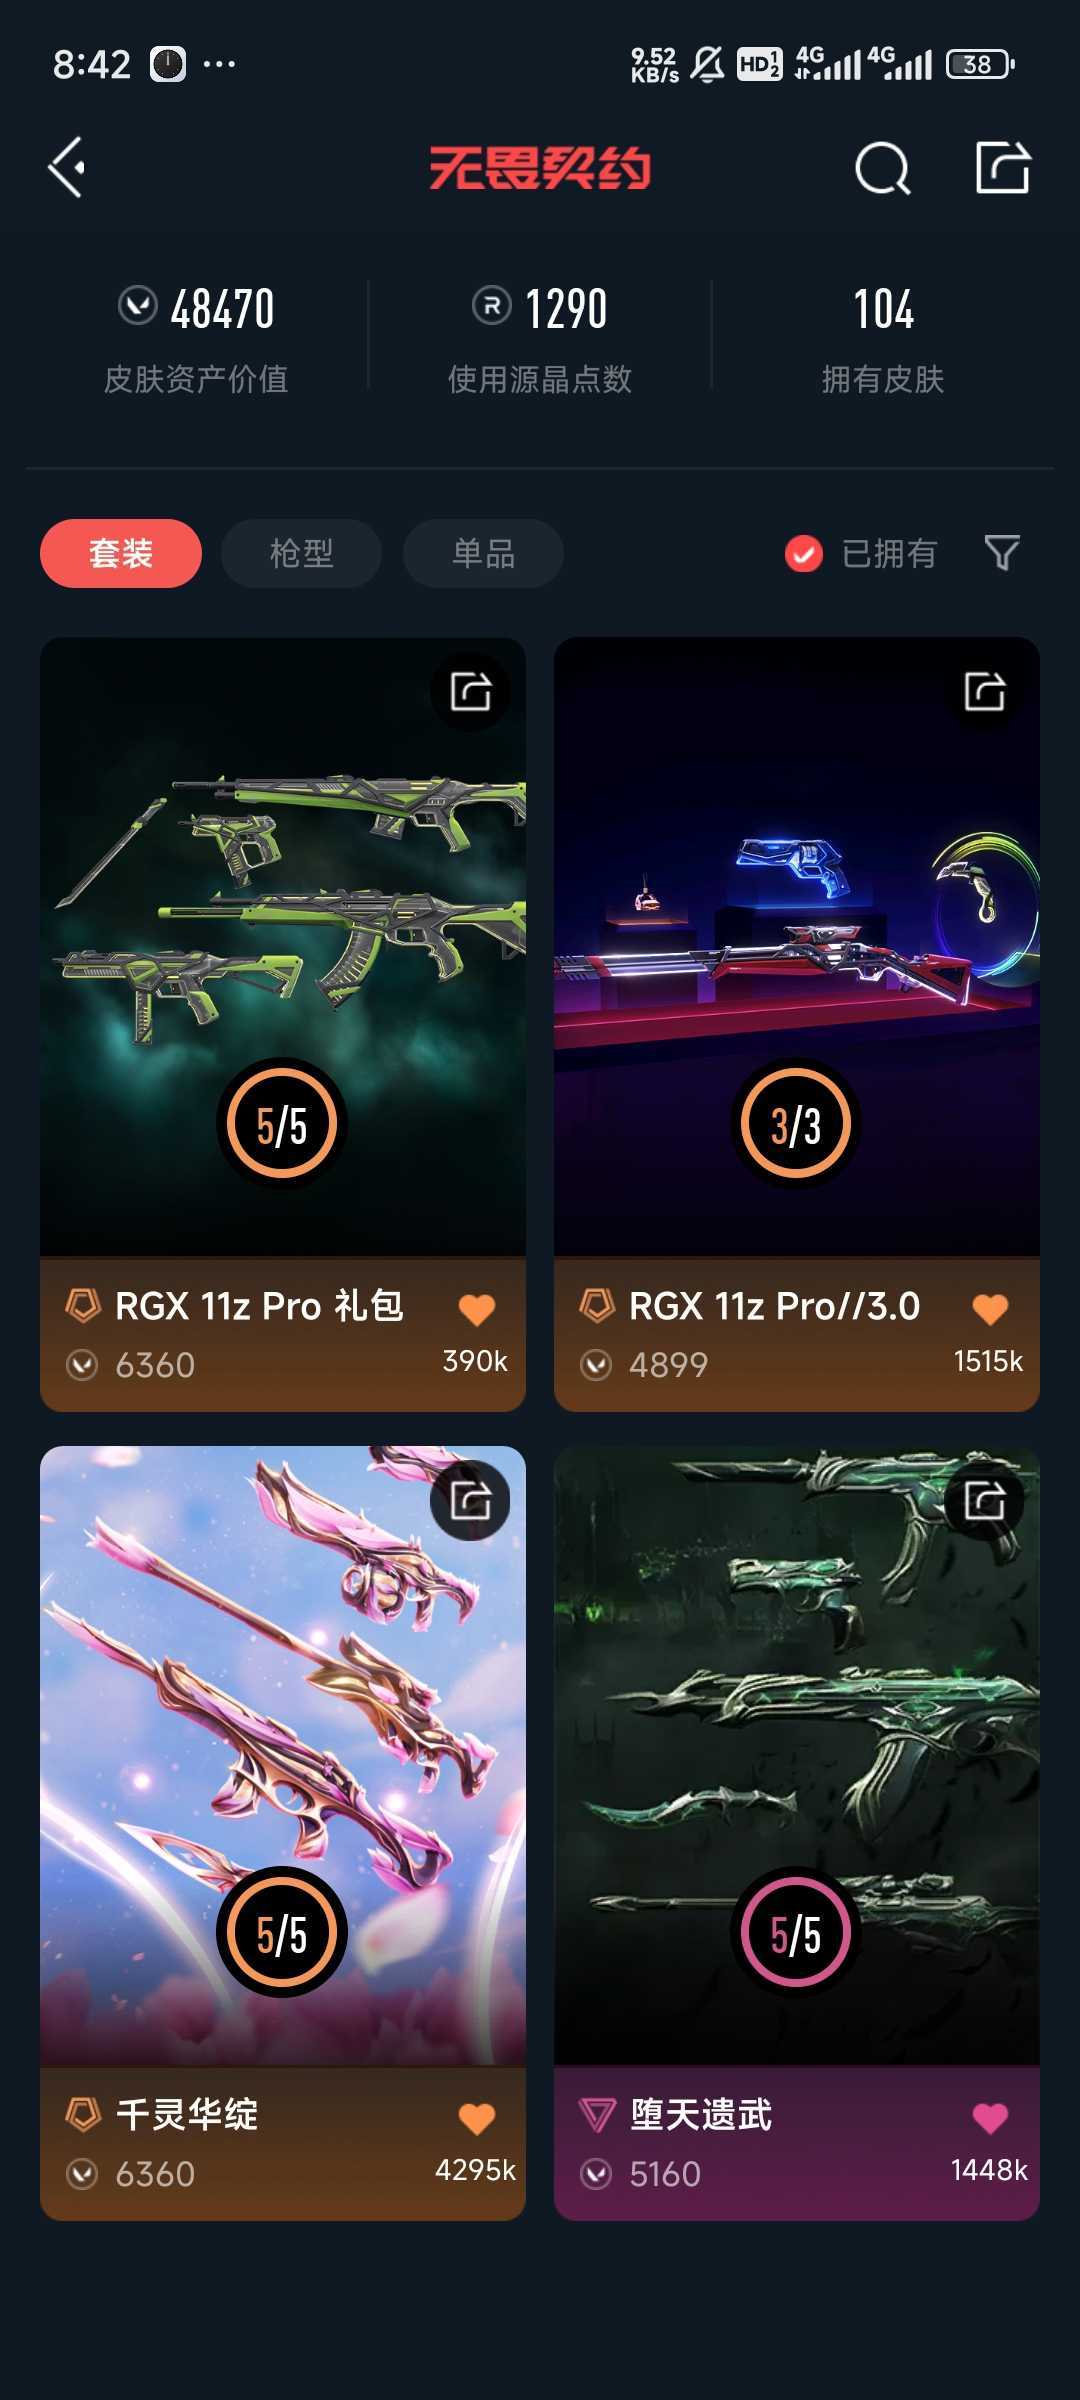Share the RGX 11z Pro//3.0 card
Screen dimensions: 1080x2400
pos(984,691)
